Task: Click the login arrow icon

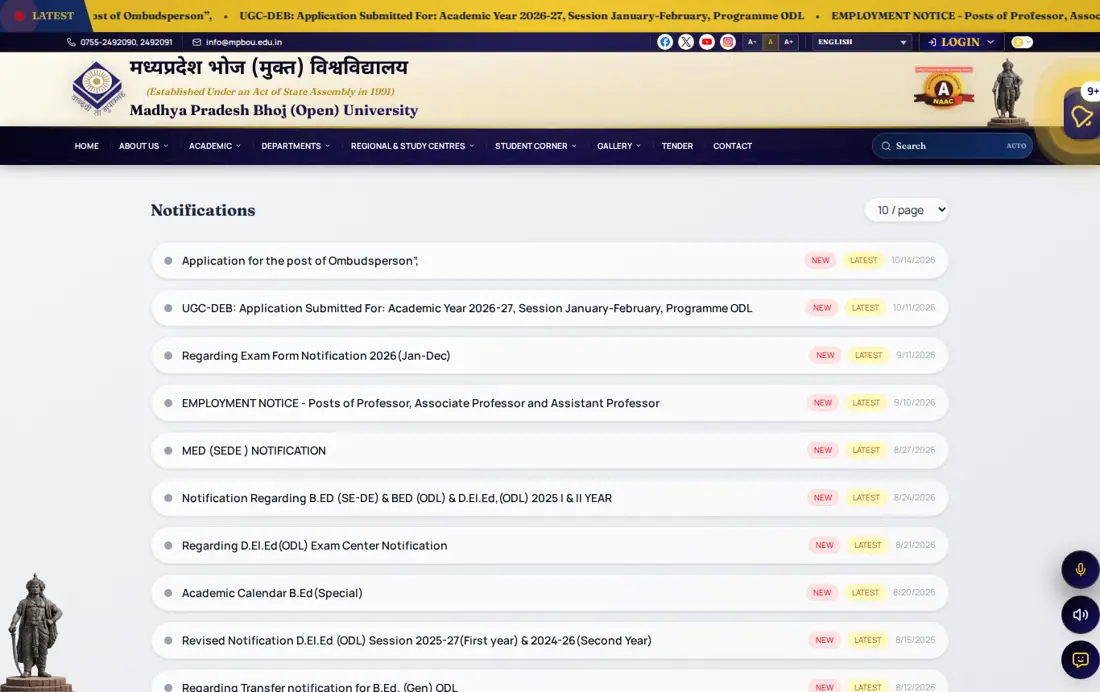Action: (x=932, y=42)
